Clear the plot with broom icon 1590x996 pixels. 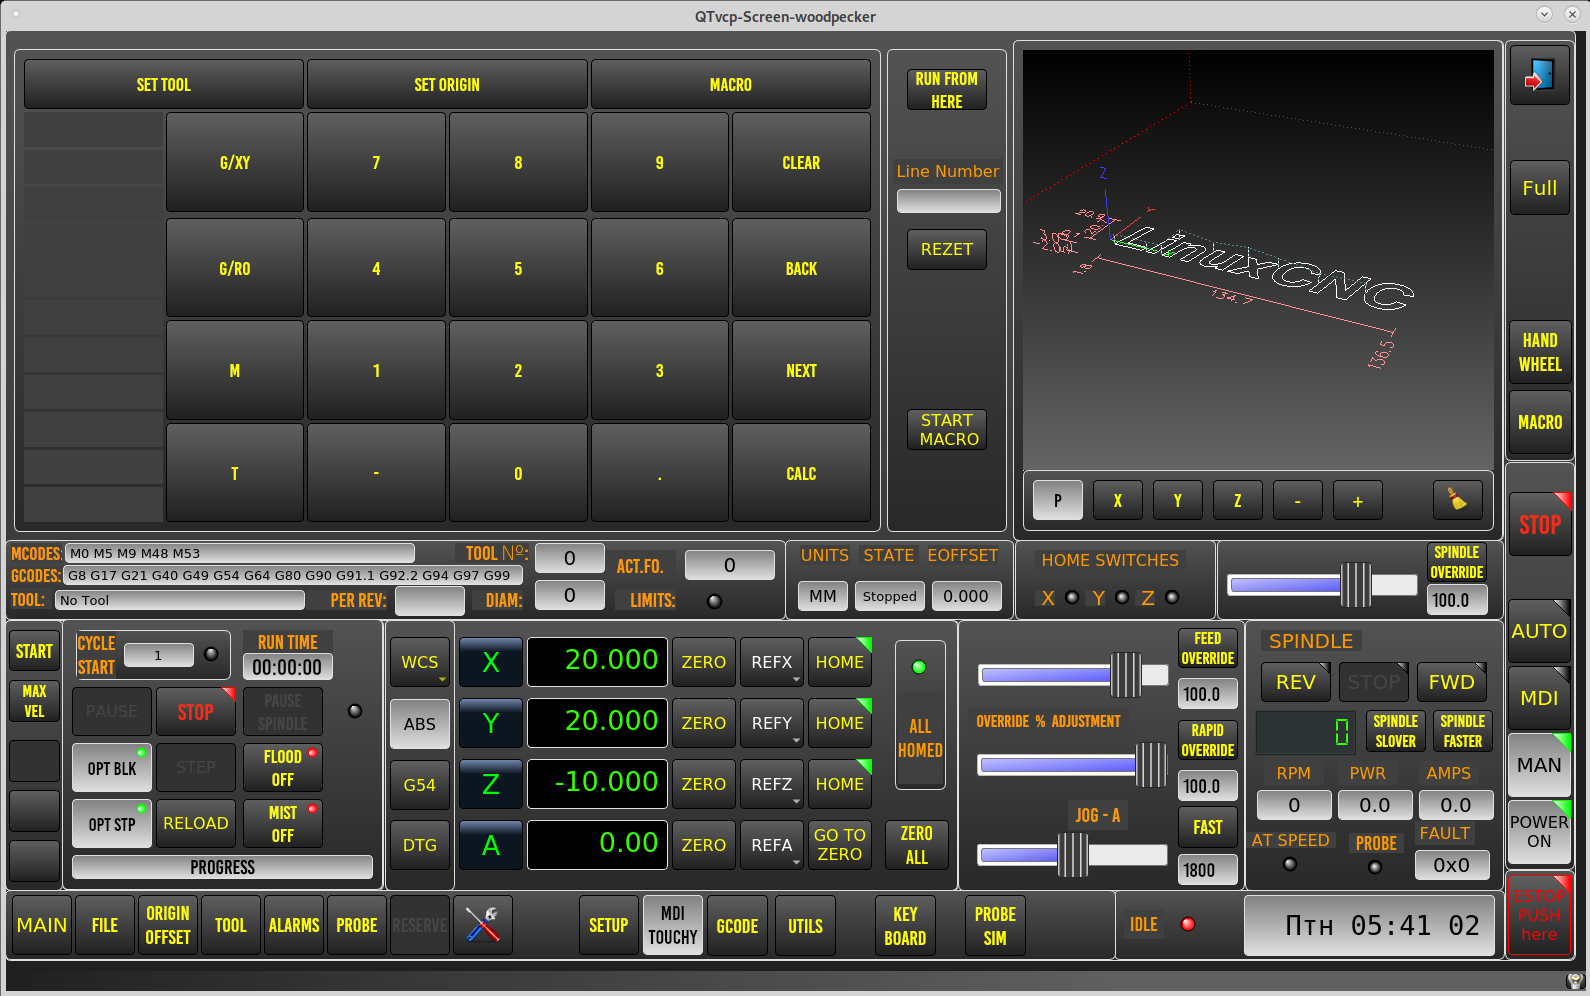click(x=1457, y=500)
